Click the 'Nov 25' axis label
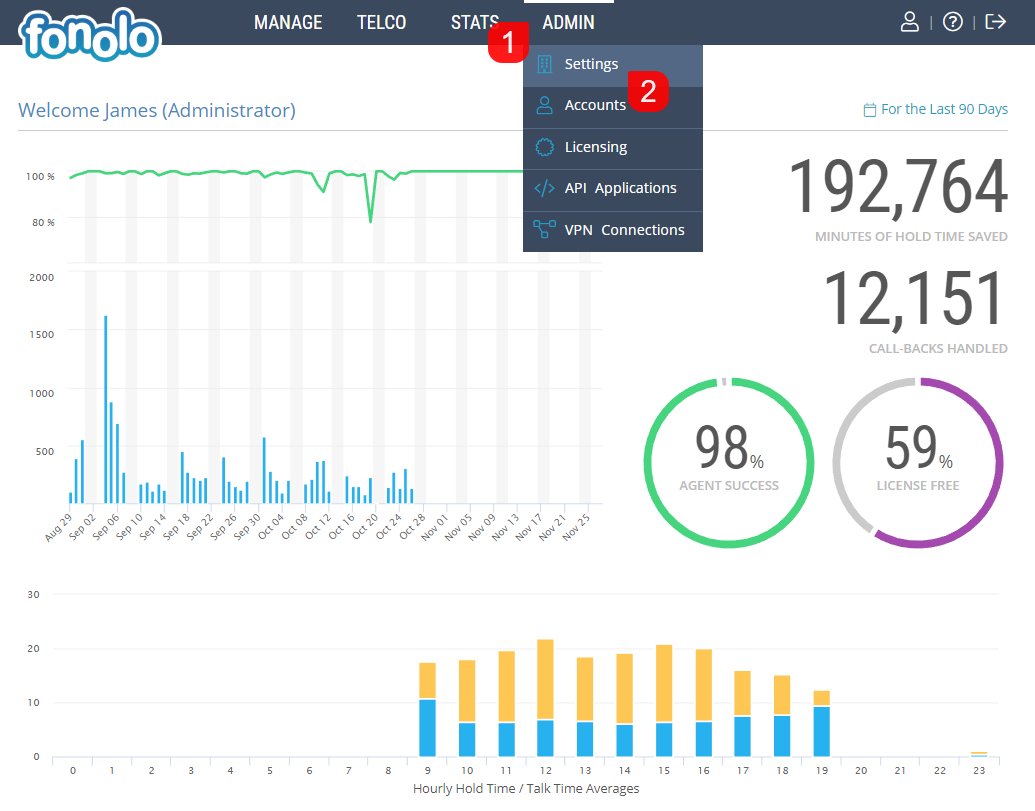 (x=576, y=527)
